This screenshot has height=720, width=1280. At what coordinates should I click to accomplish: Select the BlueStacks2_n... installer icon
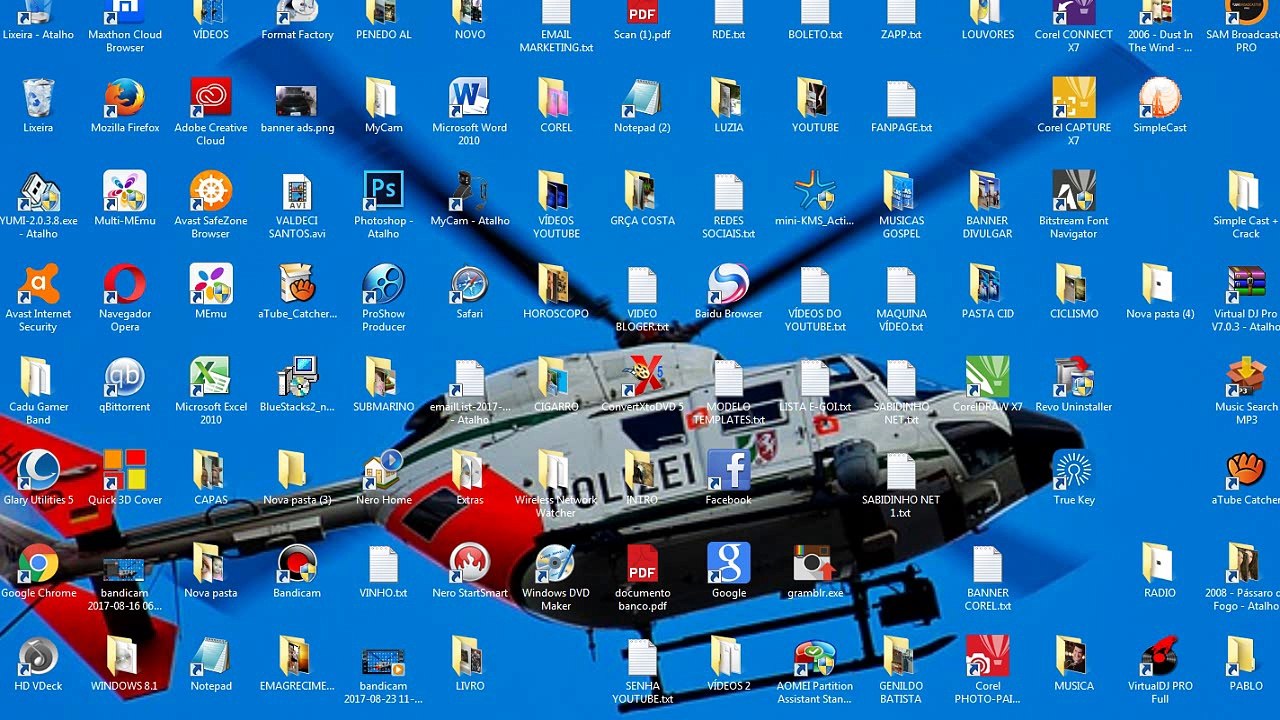(297, 378)
